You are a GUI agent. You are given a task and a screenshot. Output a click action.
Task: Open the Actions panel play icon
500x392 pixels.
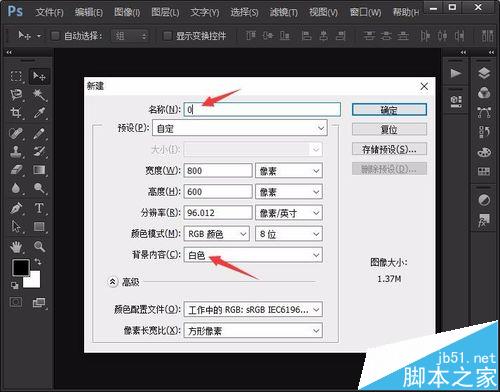456,73
